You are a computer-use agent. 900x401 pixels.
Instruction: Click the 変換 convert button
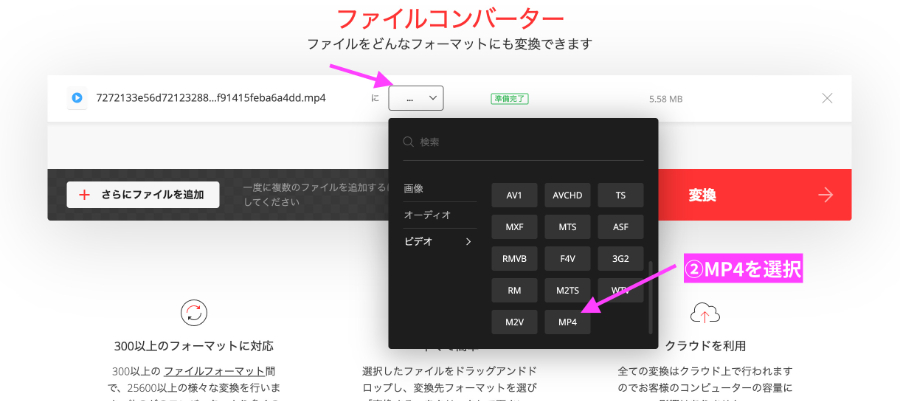coord(702,195)
